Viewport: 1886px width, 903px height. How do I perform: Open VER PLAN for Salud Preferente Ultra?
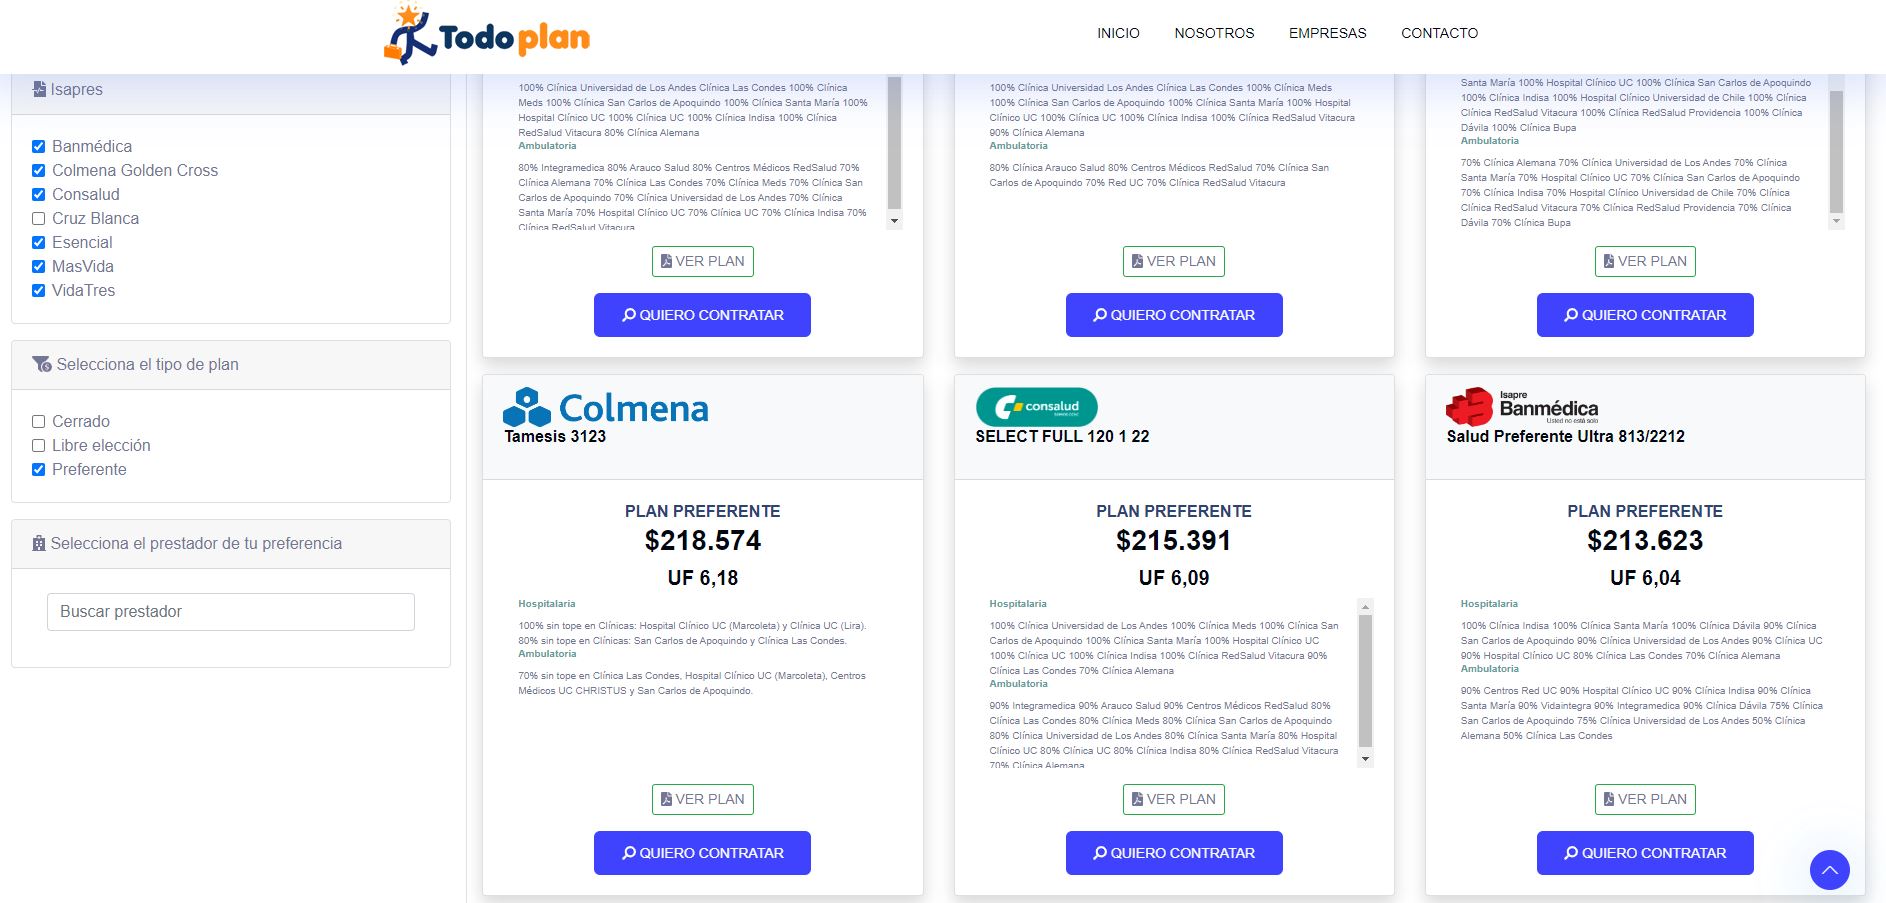(1644, 799)
